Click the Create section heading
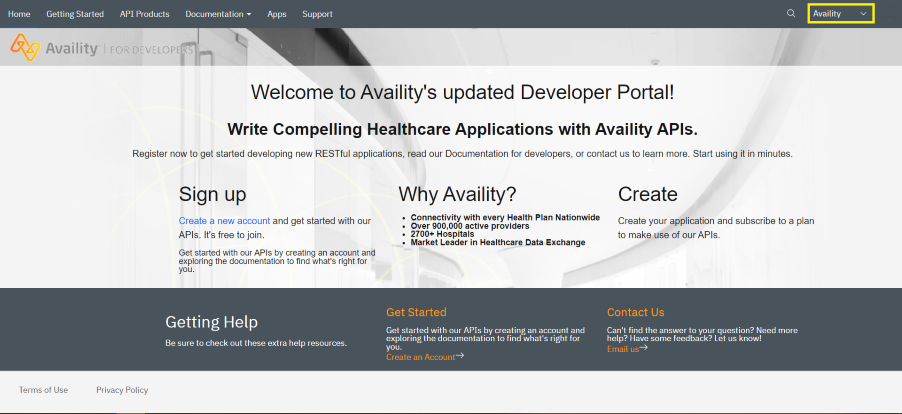 click(648, 194)
